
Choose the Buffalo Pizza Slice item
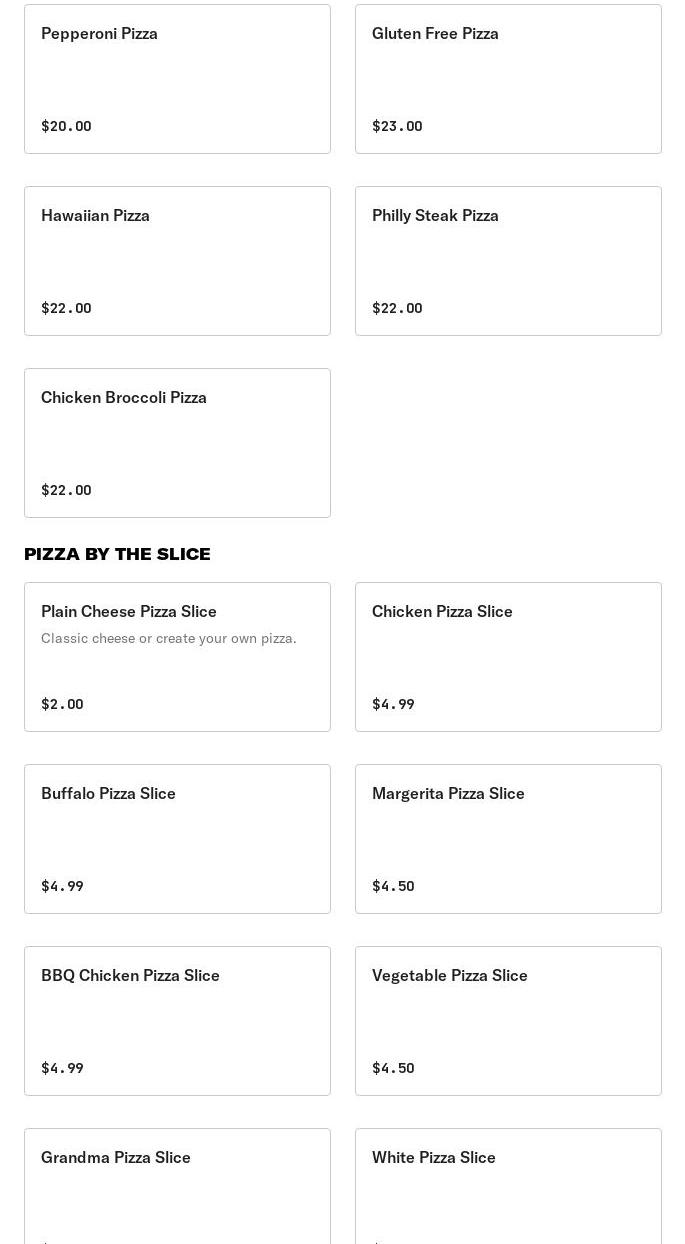click(x=177, y=839)
